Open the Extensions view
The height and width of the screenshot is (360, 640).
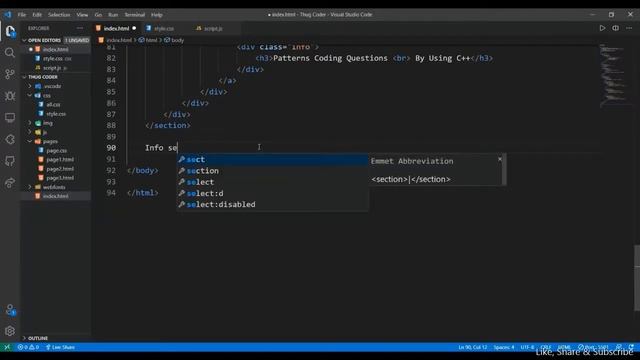coord(10,139)
